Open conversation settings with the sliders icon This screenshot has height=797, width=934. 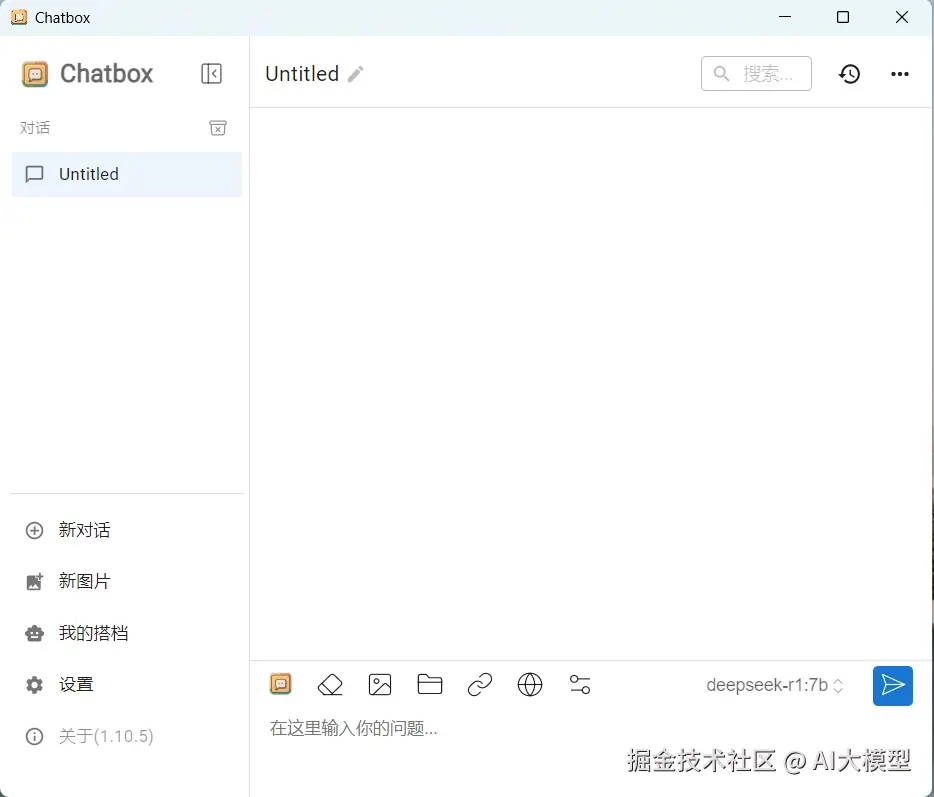coord(580,684)
